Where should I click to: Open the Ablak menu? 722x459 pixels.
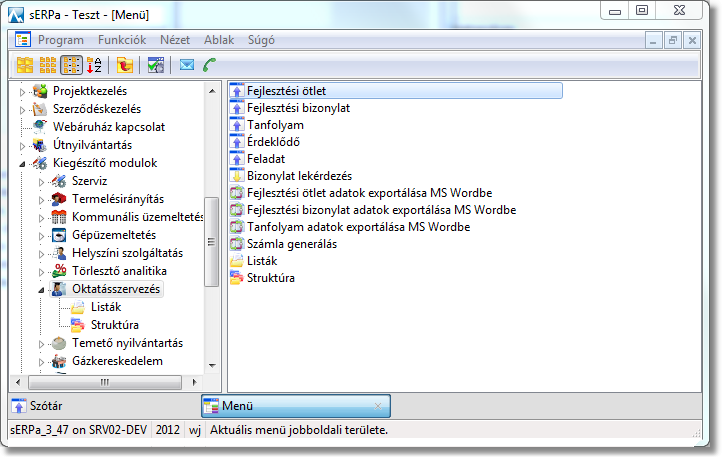coord(219,40)
